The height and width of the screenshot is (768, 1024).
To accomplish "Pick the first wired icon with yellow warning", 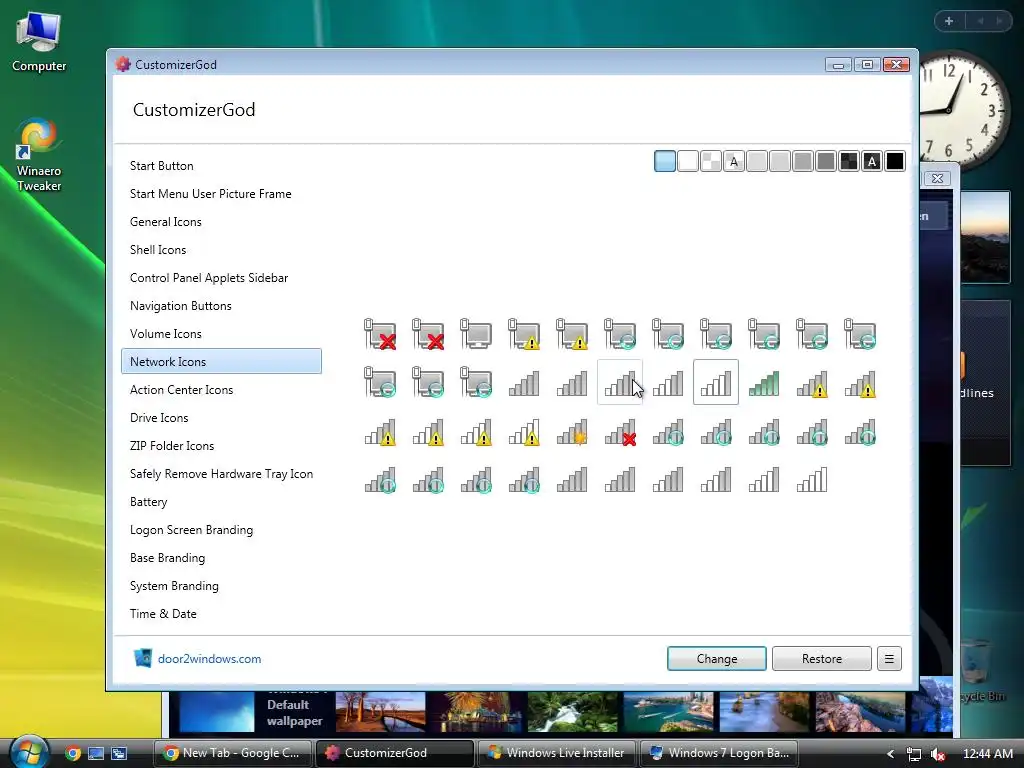I will pyautogui.click(x=524, y=334).
